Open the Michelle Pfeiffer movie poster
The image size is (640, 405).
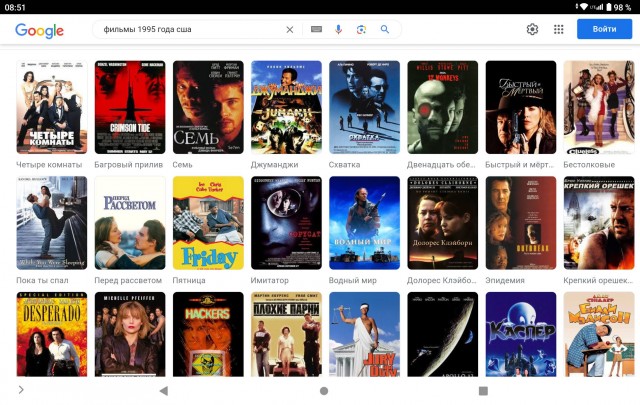click(130, 334)
